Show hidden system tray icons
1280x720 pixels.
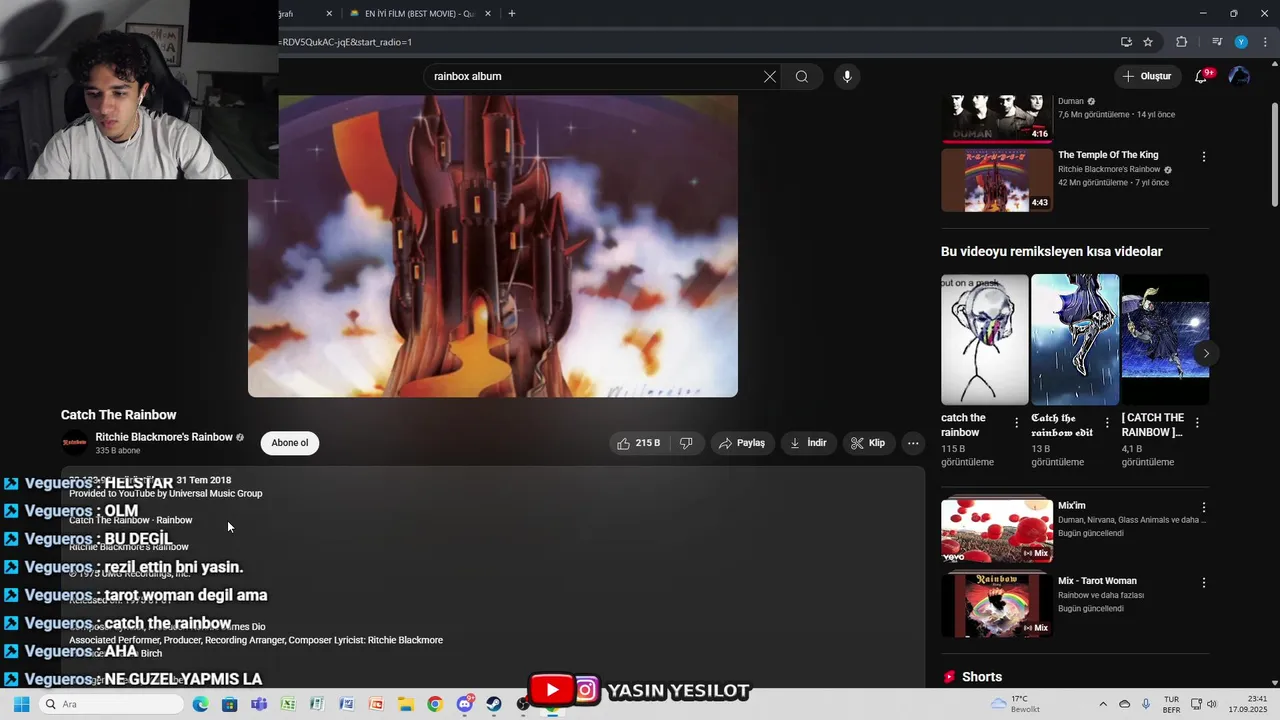pyautogui.click(x=1103, y=704)
